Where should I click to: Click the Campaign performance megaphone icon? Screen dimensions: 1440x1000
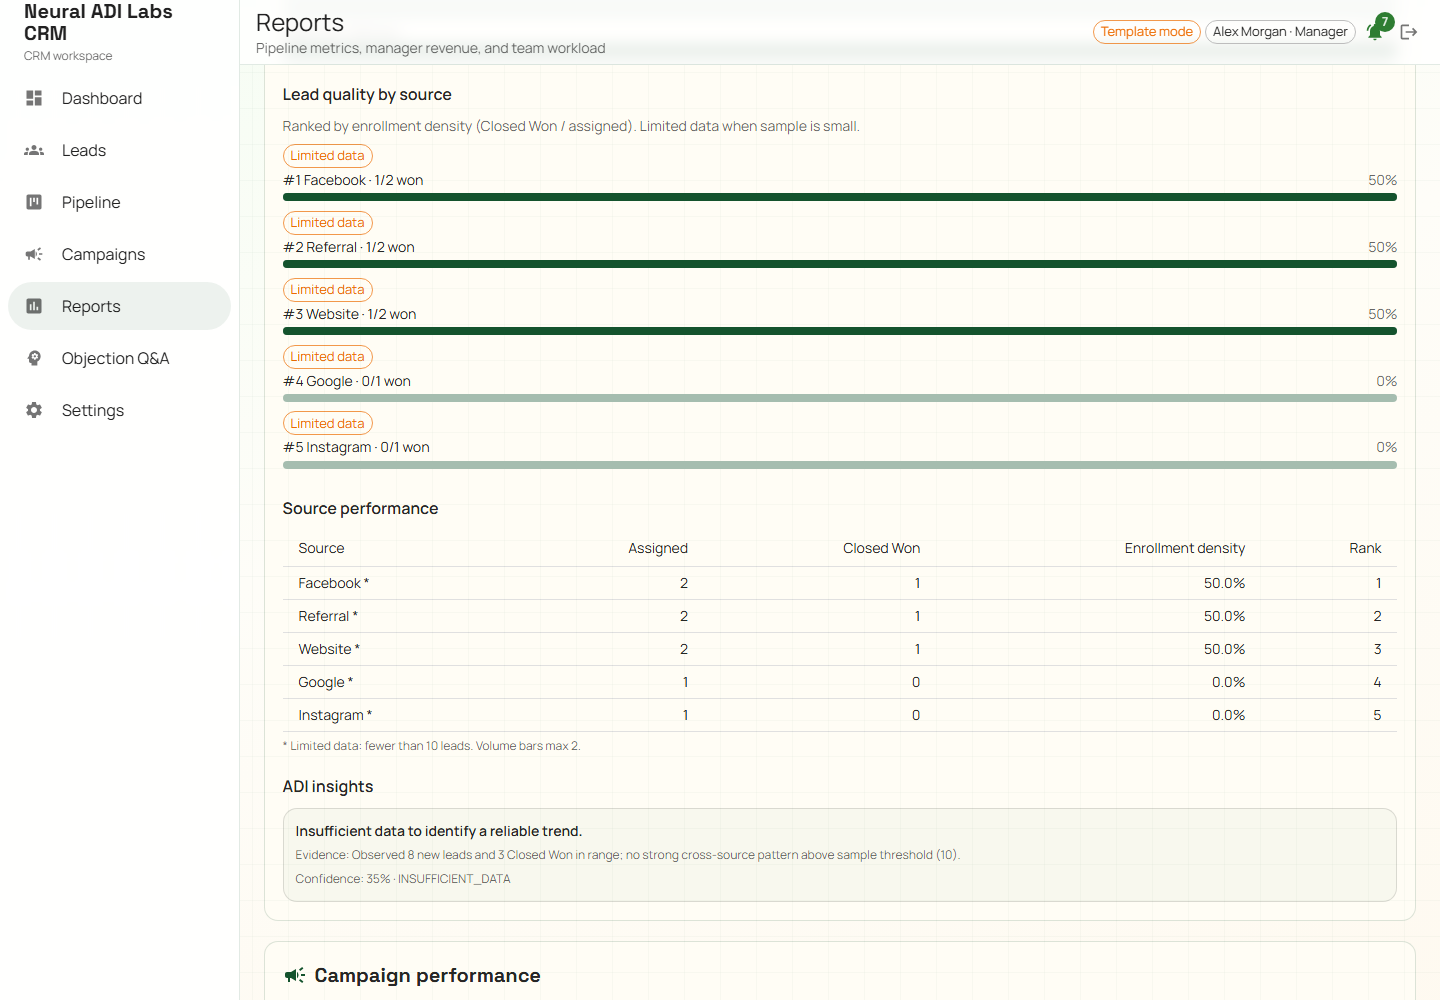295,975
